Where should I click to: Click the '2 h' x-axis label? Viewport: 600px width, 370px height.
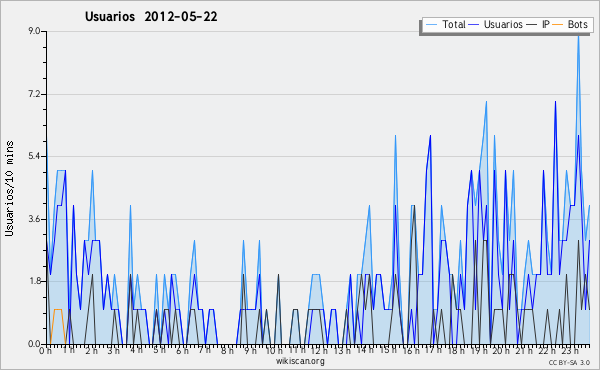(x=91, y=351)
